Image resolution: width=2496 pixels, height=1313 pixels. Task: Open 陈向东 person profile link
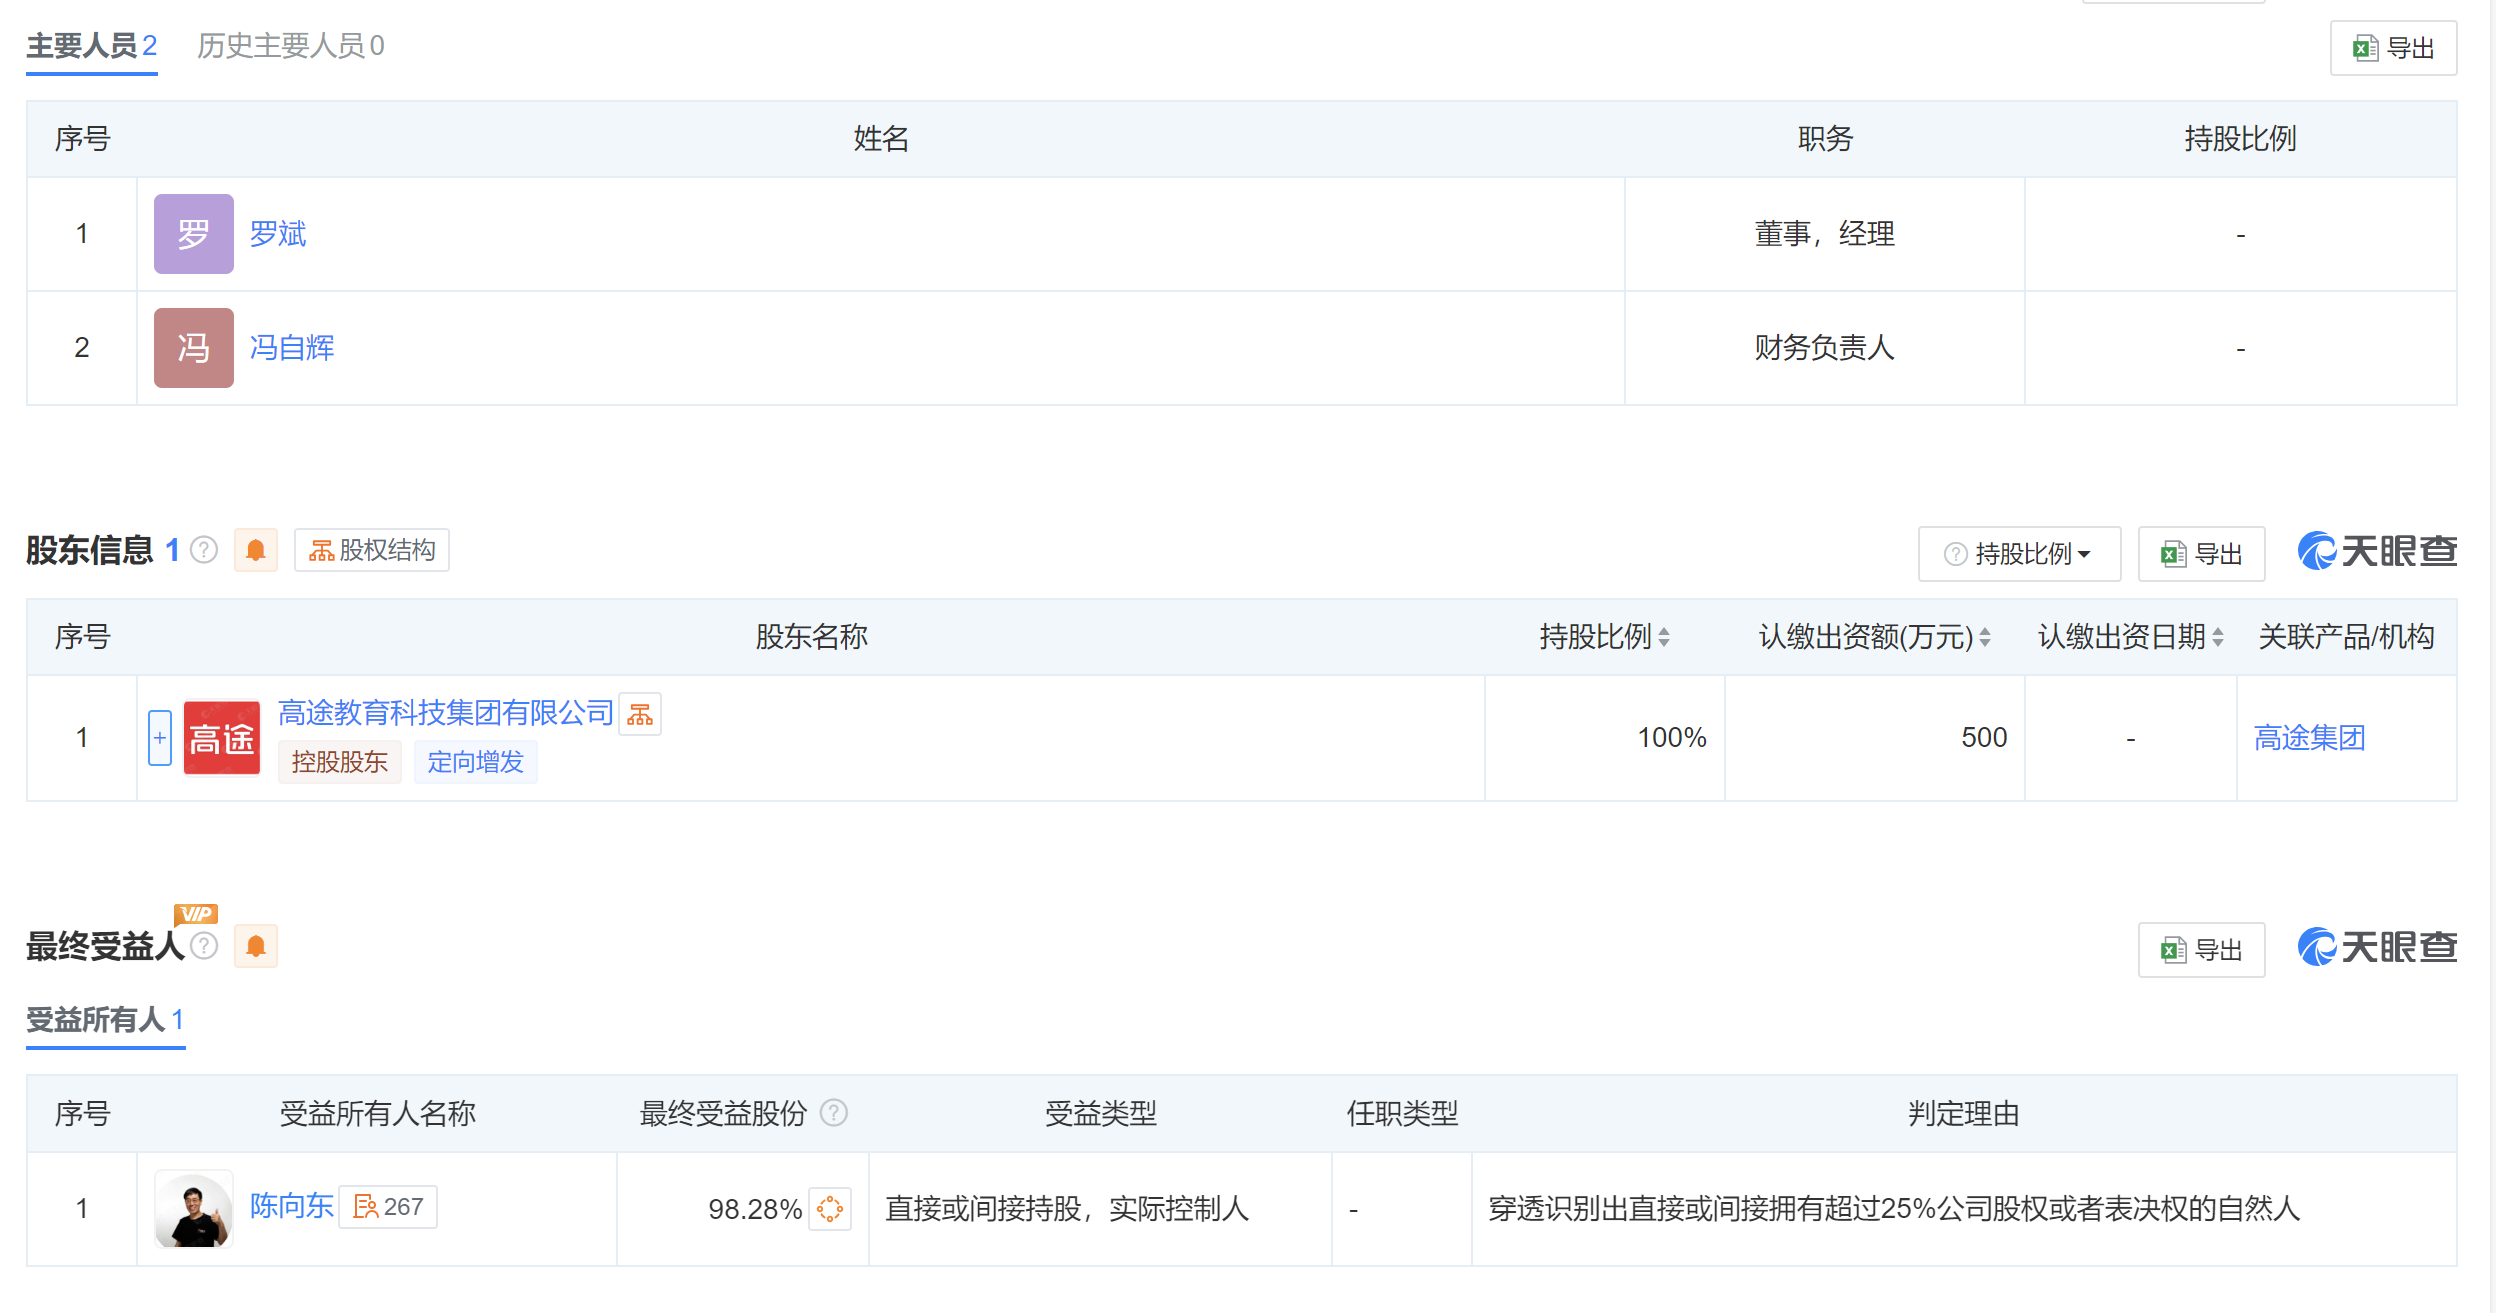point(292,1206)
